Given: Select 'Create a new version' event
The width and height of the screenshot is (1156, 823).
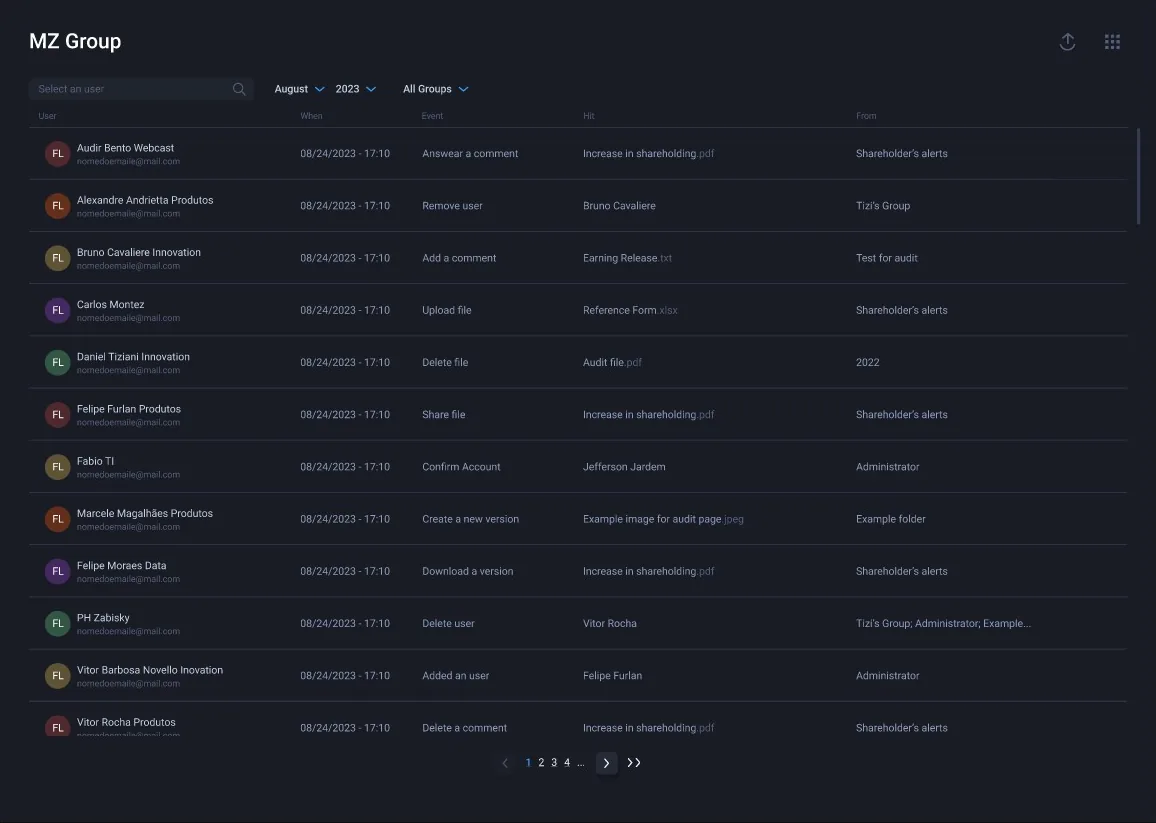Looking at the screenshot, I should pos(470,519).
